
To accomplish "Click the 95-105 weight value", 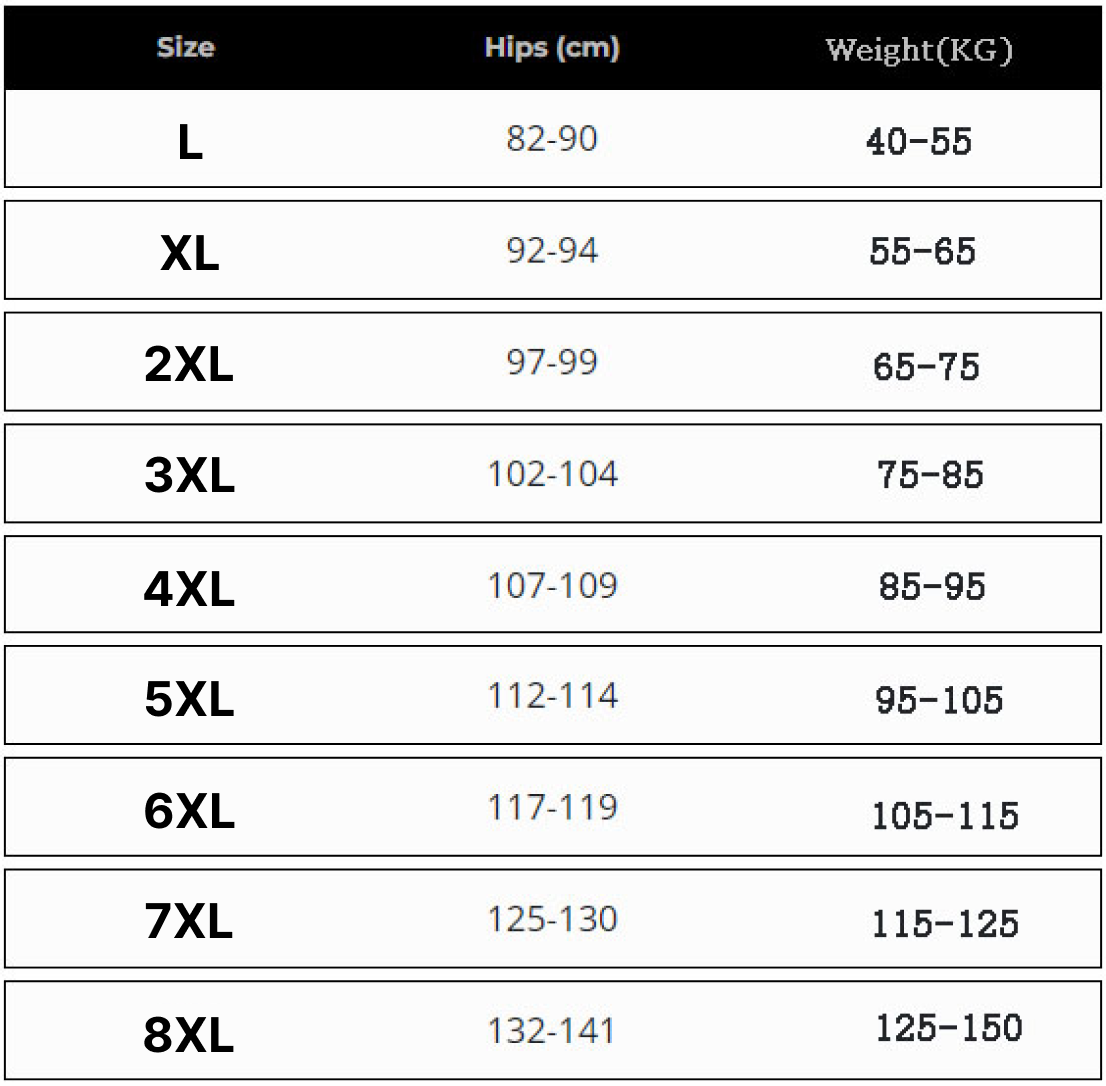I will (x=939, y=700).
